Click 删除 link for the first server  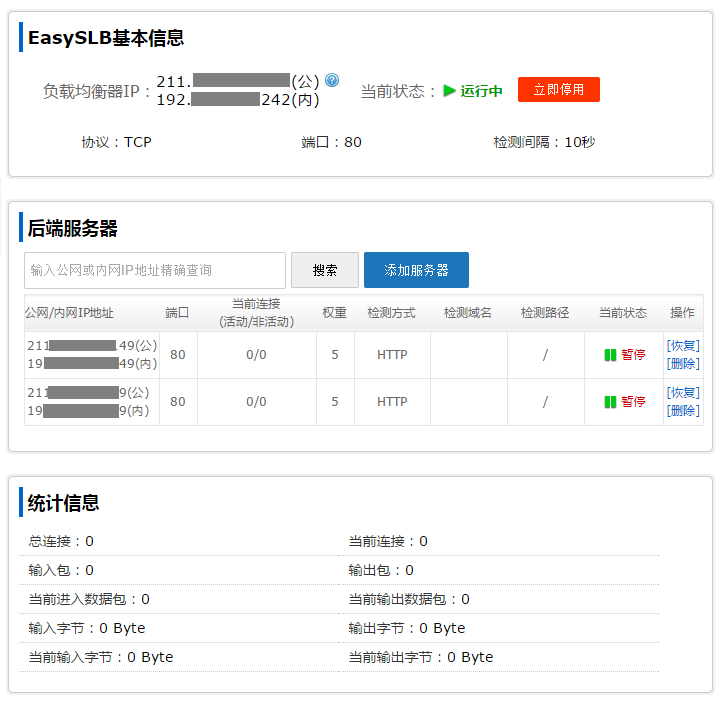click(x=683, y=364)
